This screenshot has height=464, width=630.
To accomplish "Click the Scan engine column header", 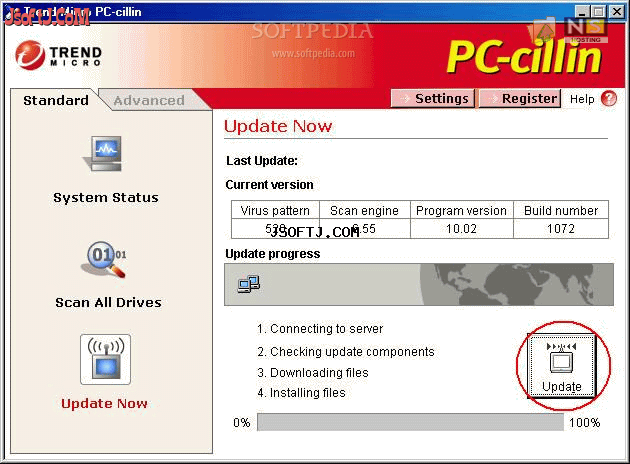I will coord(364,211).
